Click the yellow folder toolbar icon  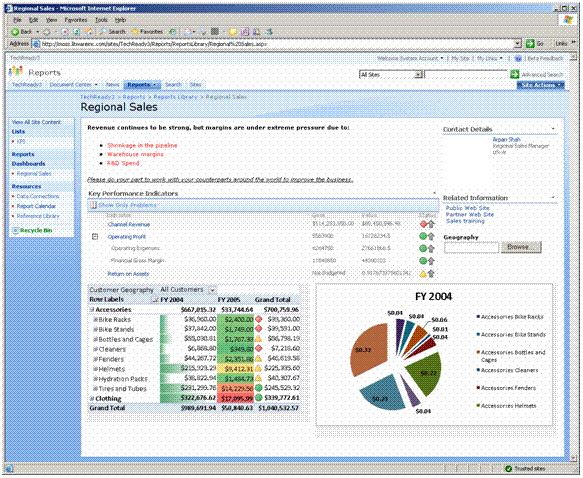[233, 32]
